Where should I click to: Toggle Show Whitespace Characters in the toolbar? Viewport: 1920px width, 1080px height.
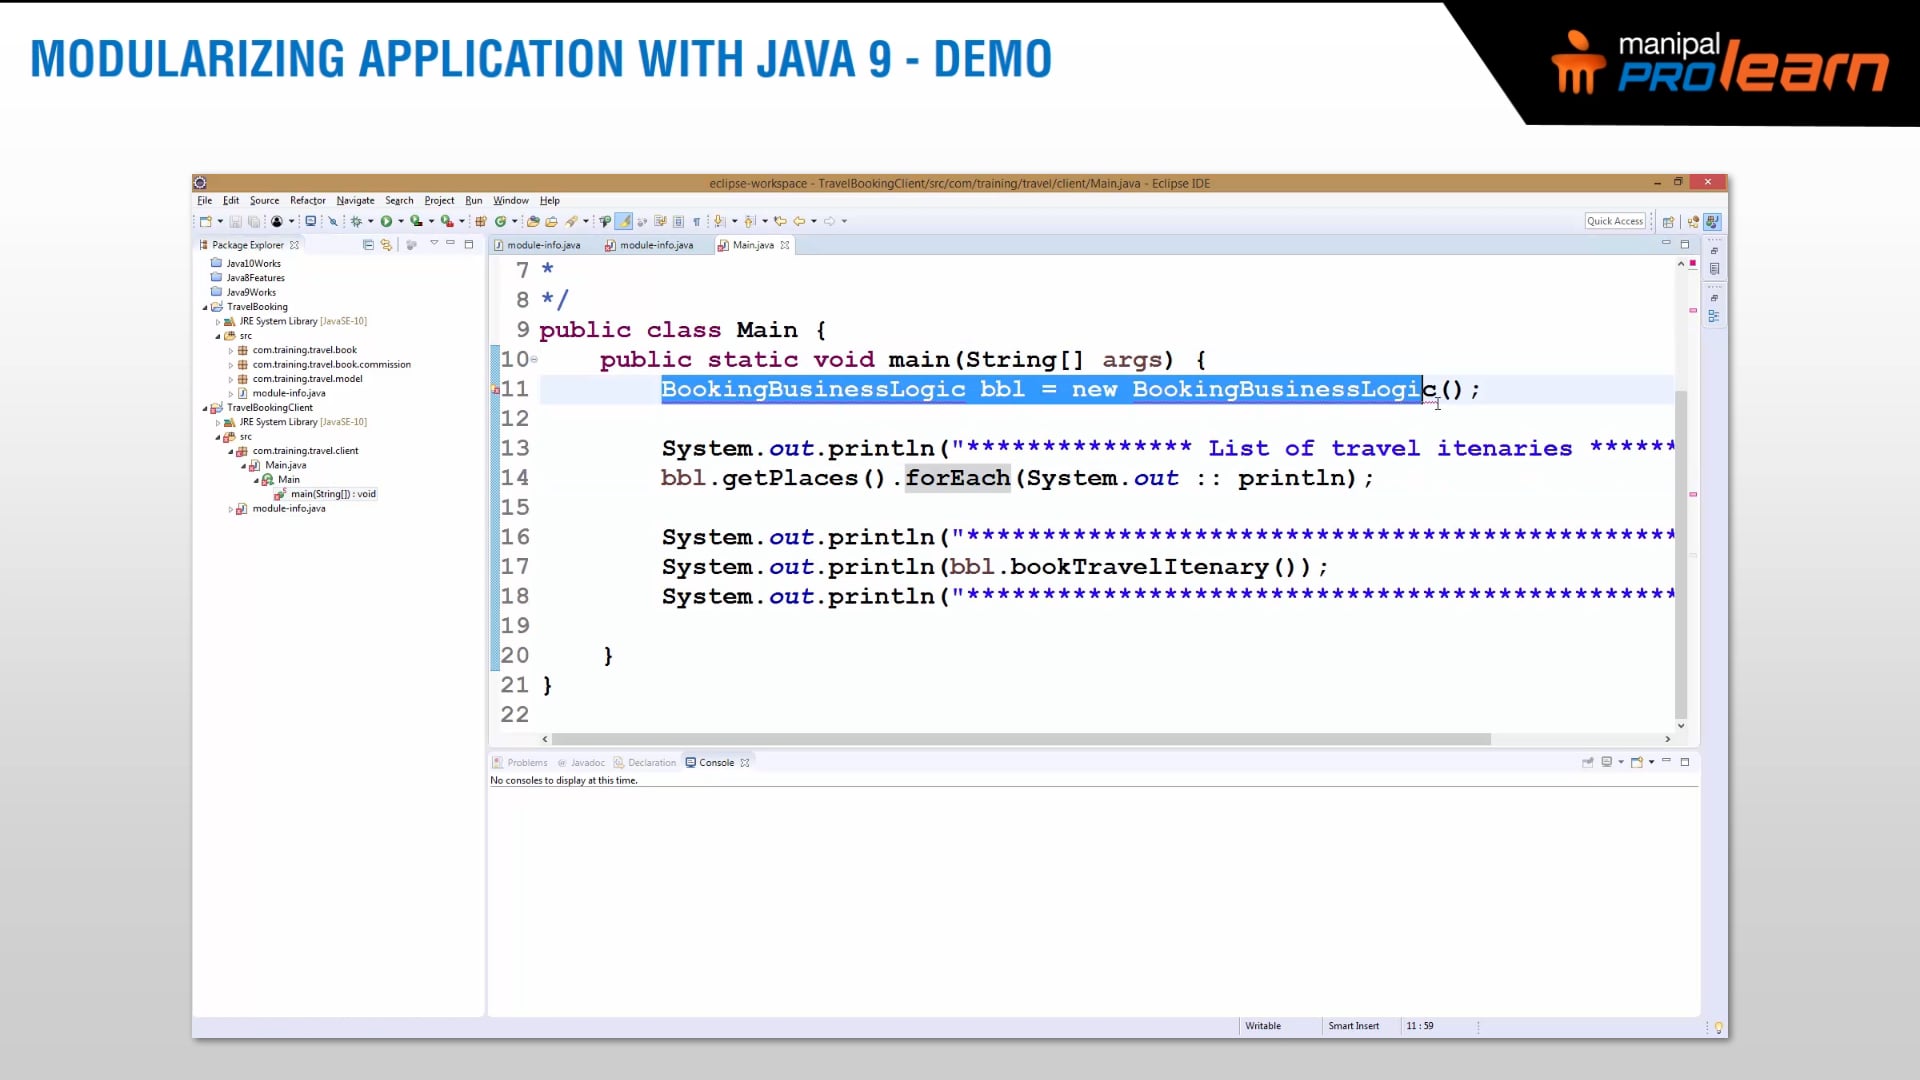pyautogui.click(x=698, y=221)
